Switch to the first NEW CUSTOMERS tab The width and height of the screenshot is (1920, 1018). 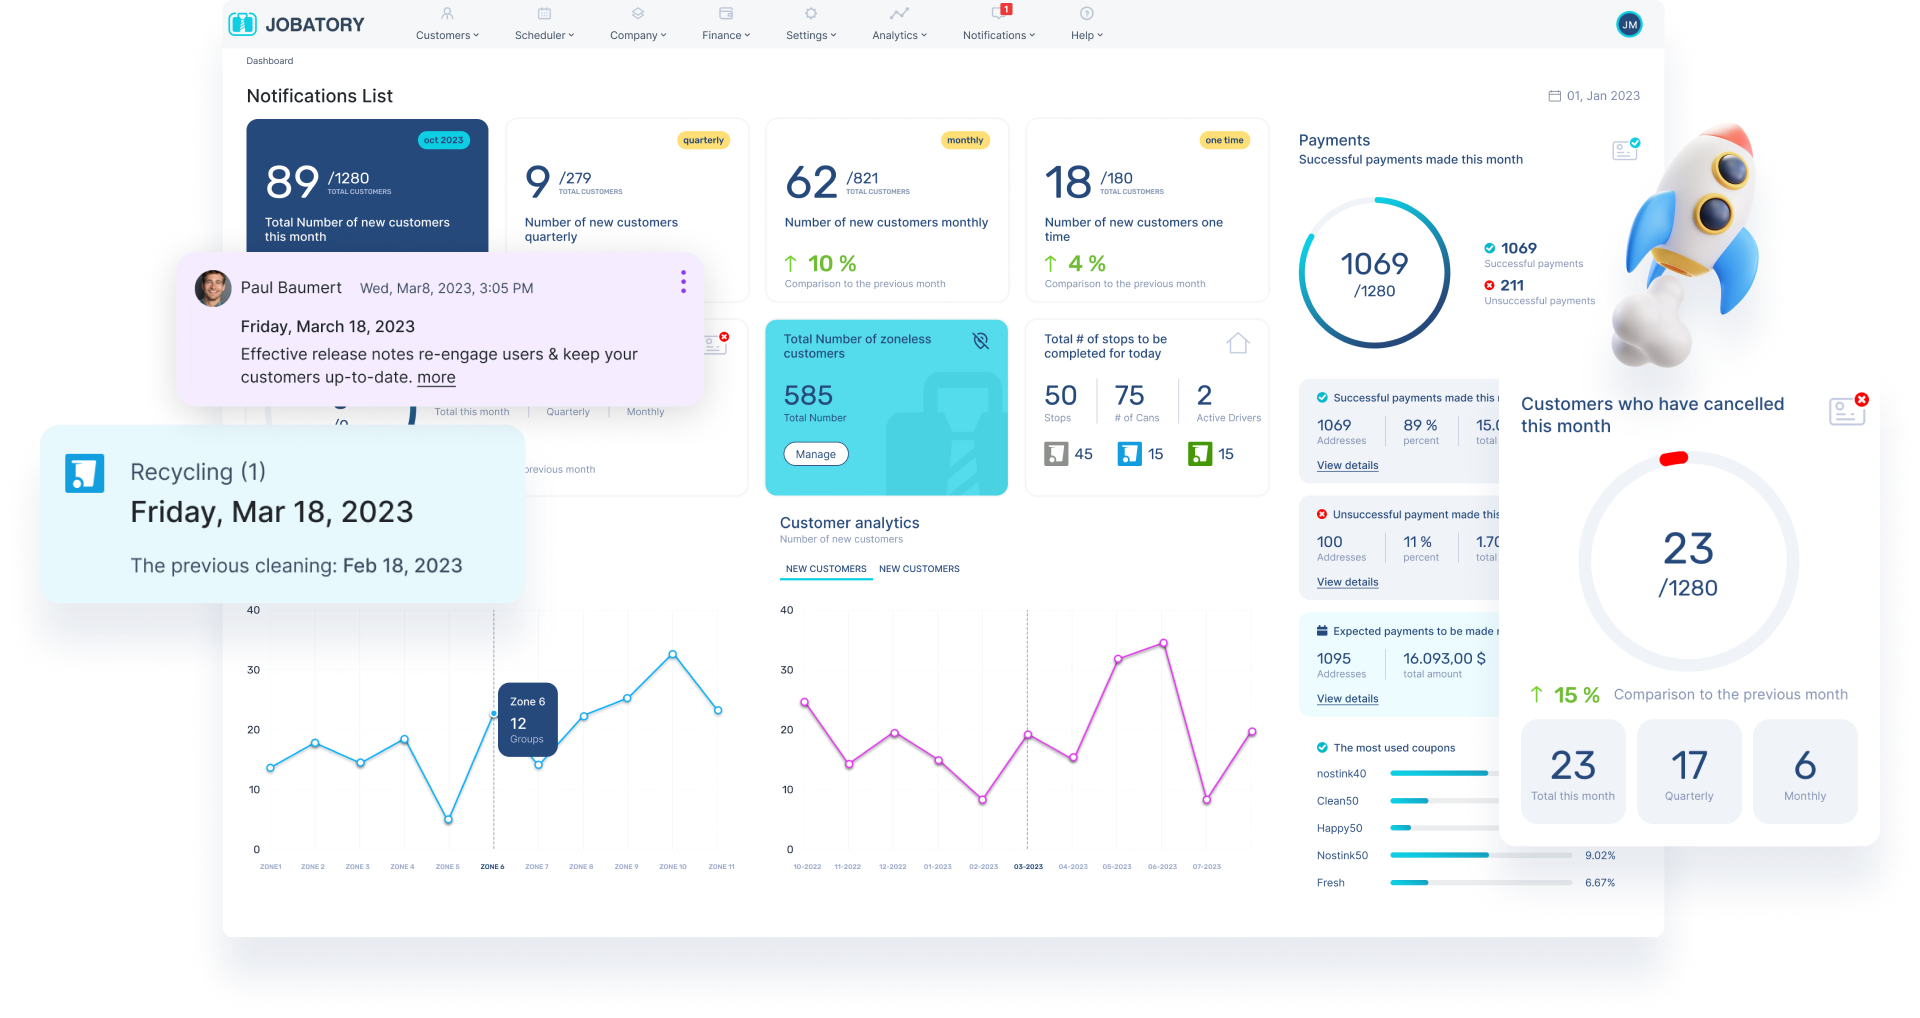click(x=825, y=569)
